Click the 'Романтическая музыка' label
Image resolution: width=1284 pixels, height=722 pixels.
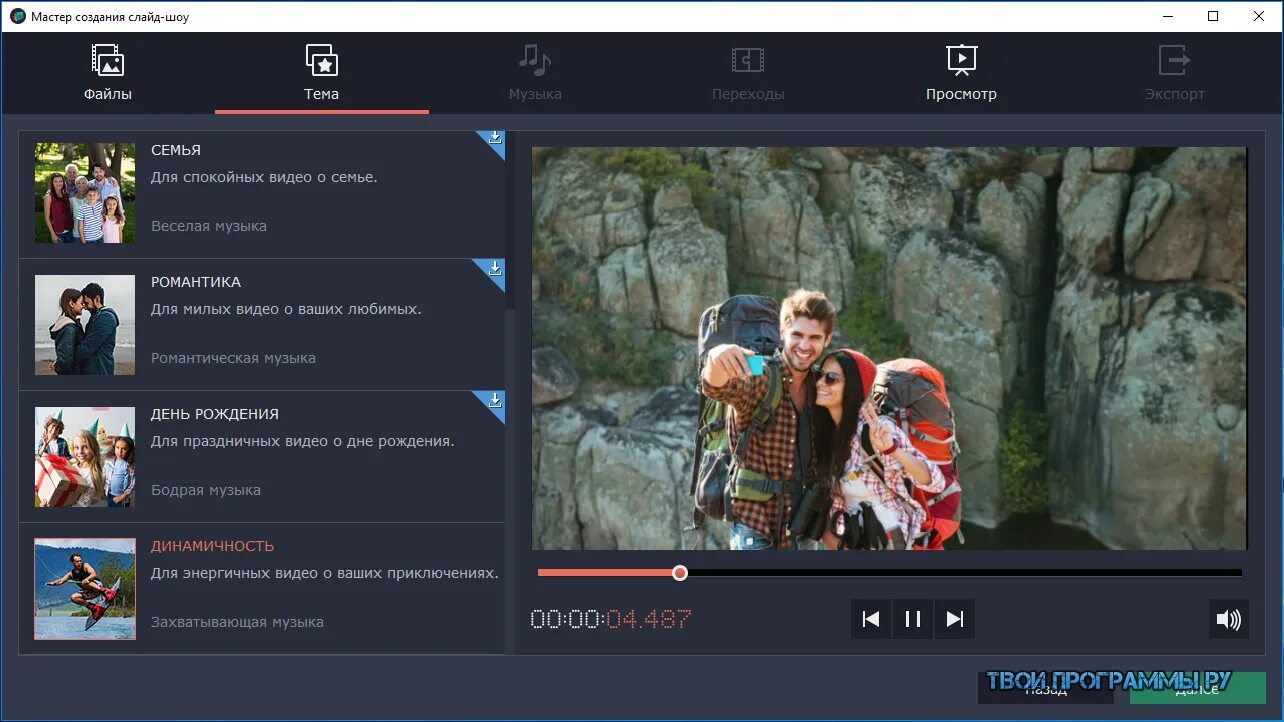[x=233, y=358]
